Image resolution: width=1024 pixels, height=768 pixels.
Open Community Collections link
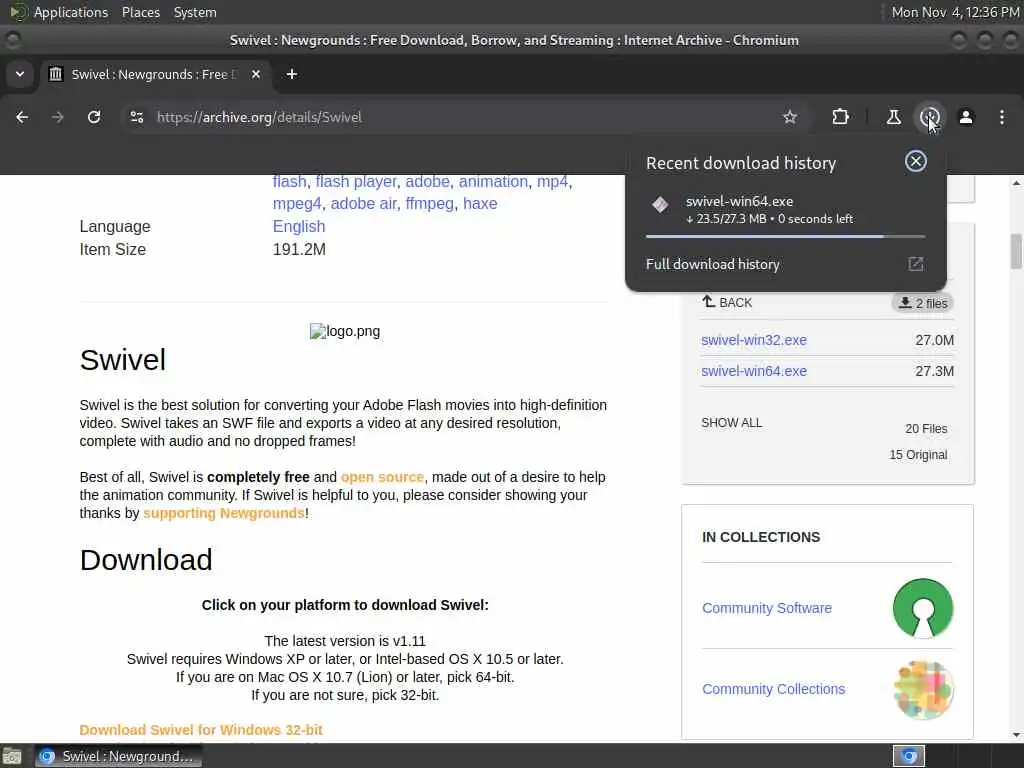pos(773,689)
